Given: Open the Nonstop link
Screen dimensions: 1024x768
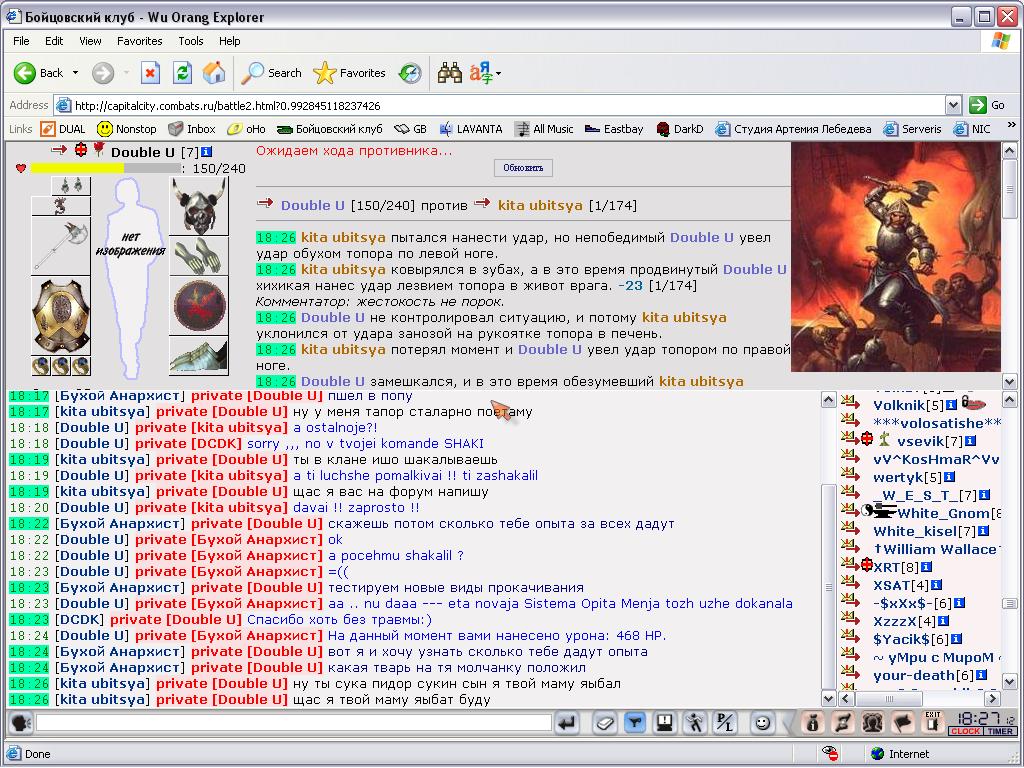Looking at the screenshot, I should [127, 129].
